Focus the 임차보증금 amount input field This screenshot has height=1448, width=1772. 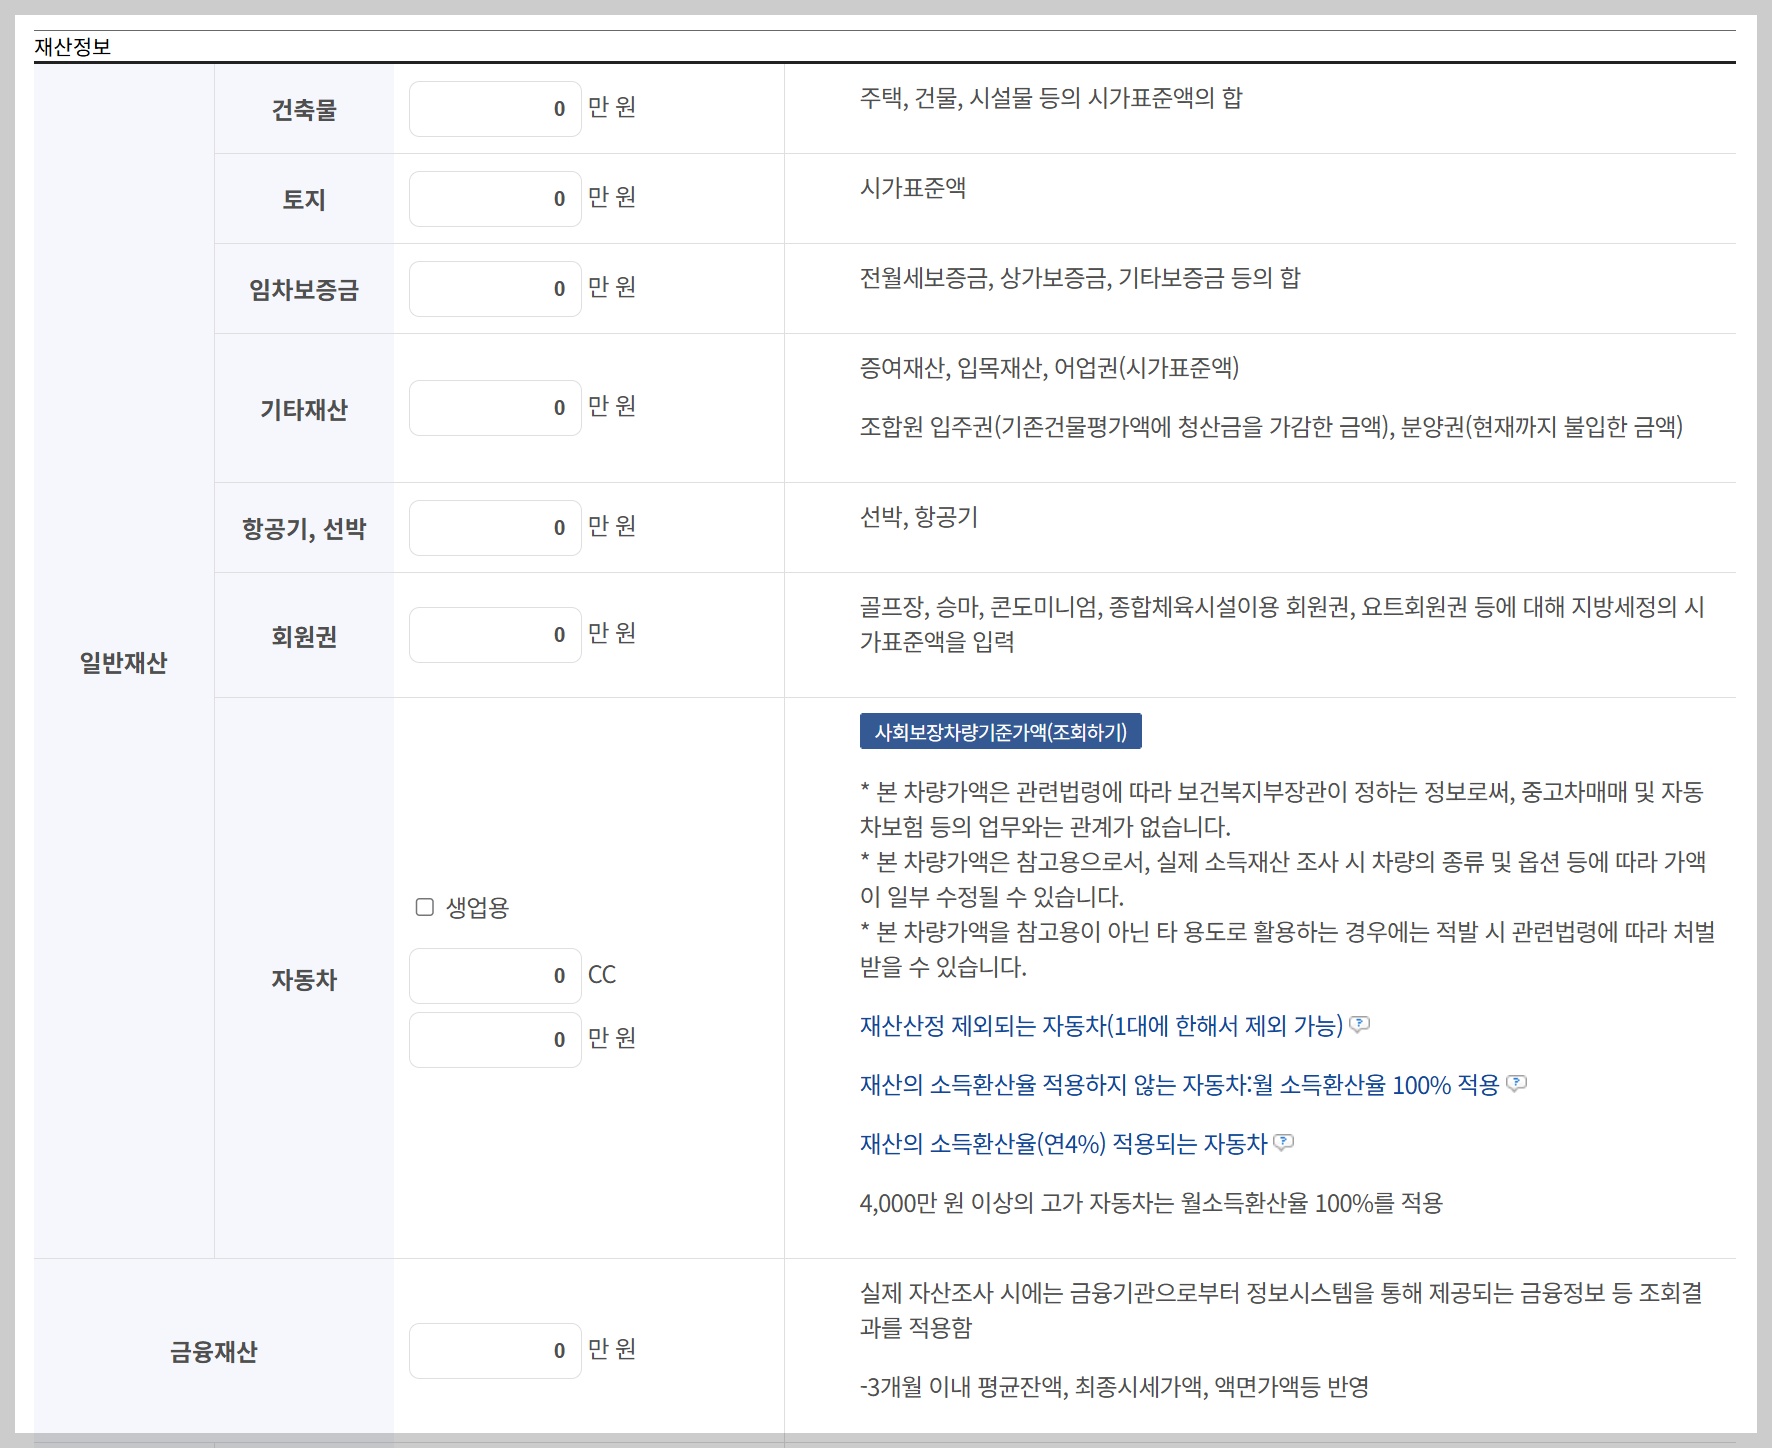click(495, 289)
